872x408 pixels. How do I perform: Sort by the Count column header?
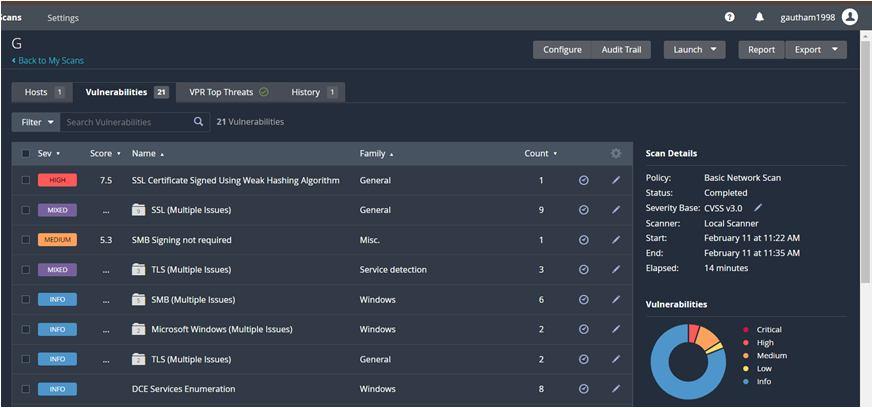[x=541, y=153]
